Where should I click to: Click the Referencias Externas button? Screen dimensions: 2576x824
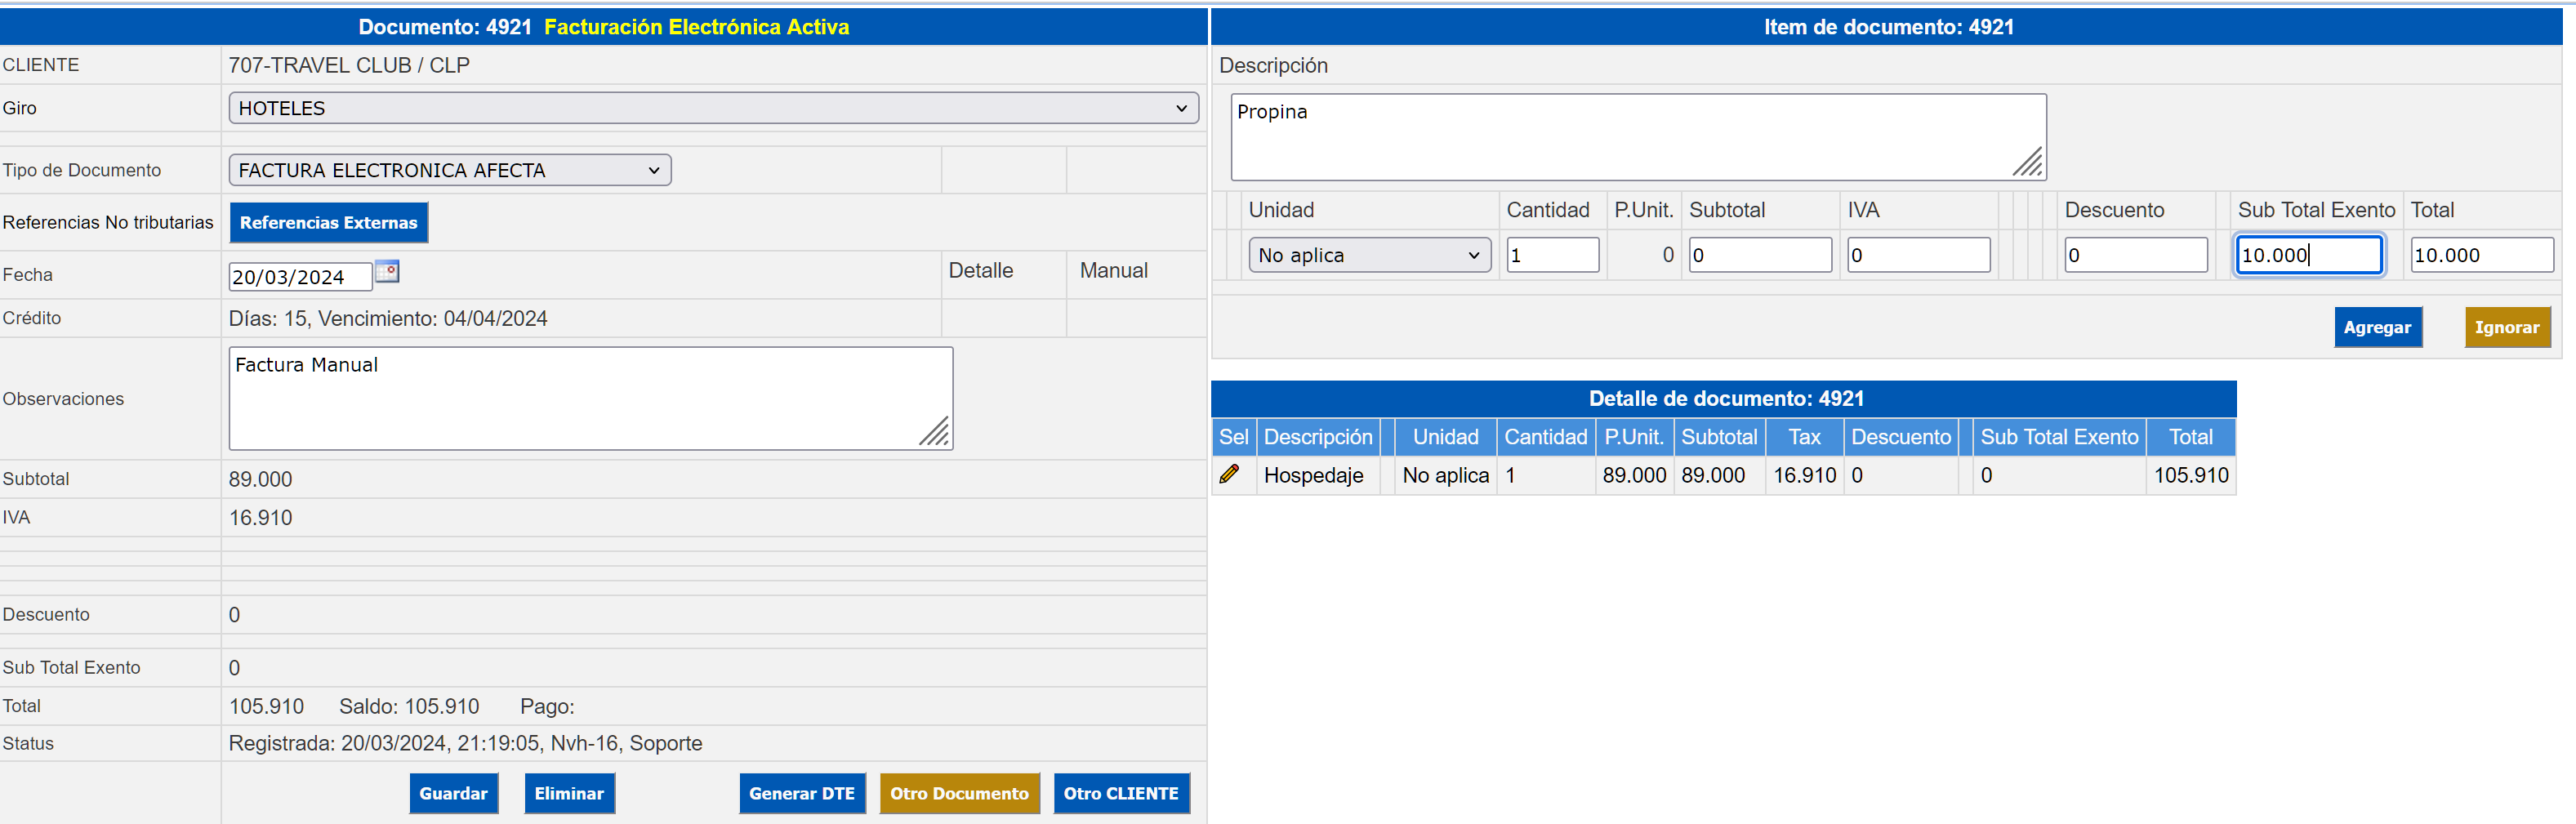pos(329,222)
